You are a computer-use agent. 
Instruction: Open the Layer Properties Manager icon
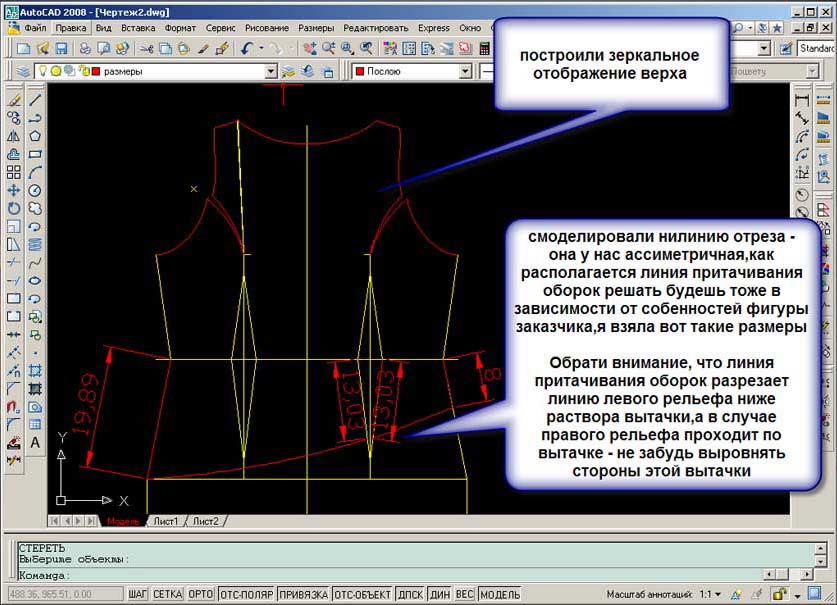tap(23, 72)
